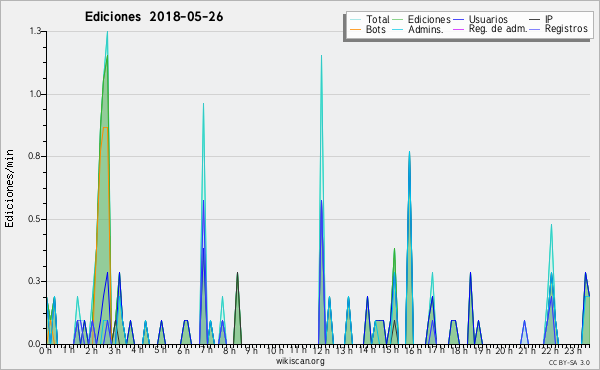Click the green line swatch beside Ediciones

[x=398, y=20]
